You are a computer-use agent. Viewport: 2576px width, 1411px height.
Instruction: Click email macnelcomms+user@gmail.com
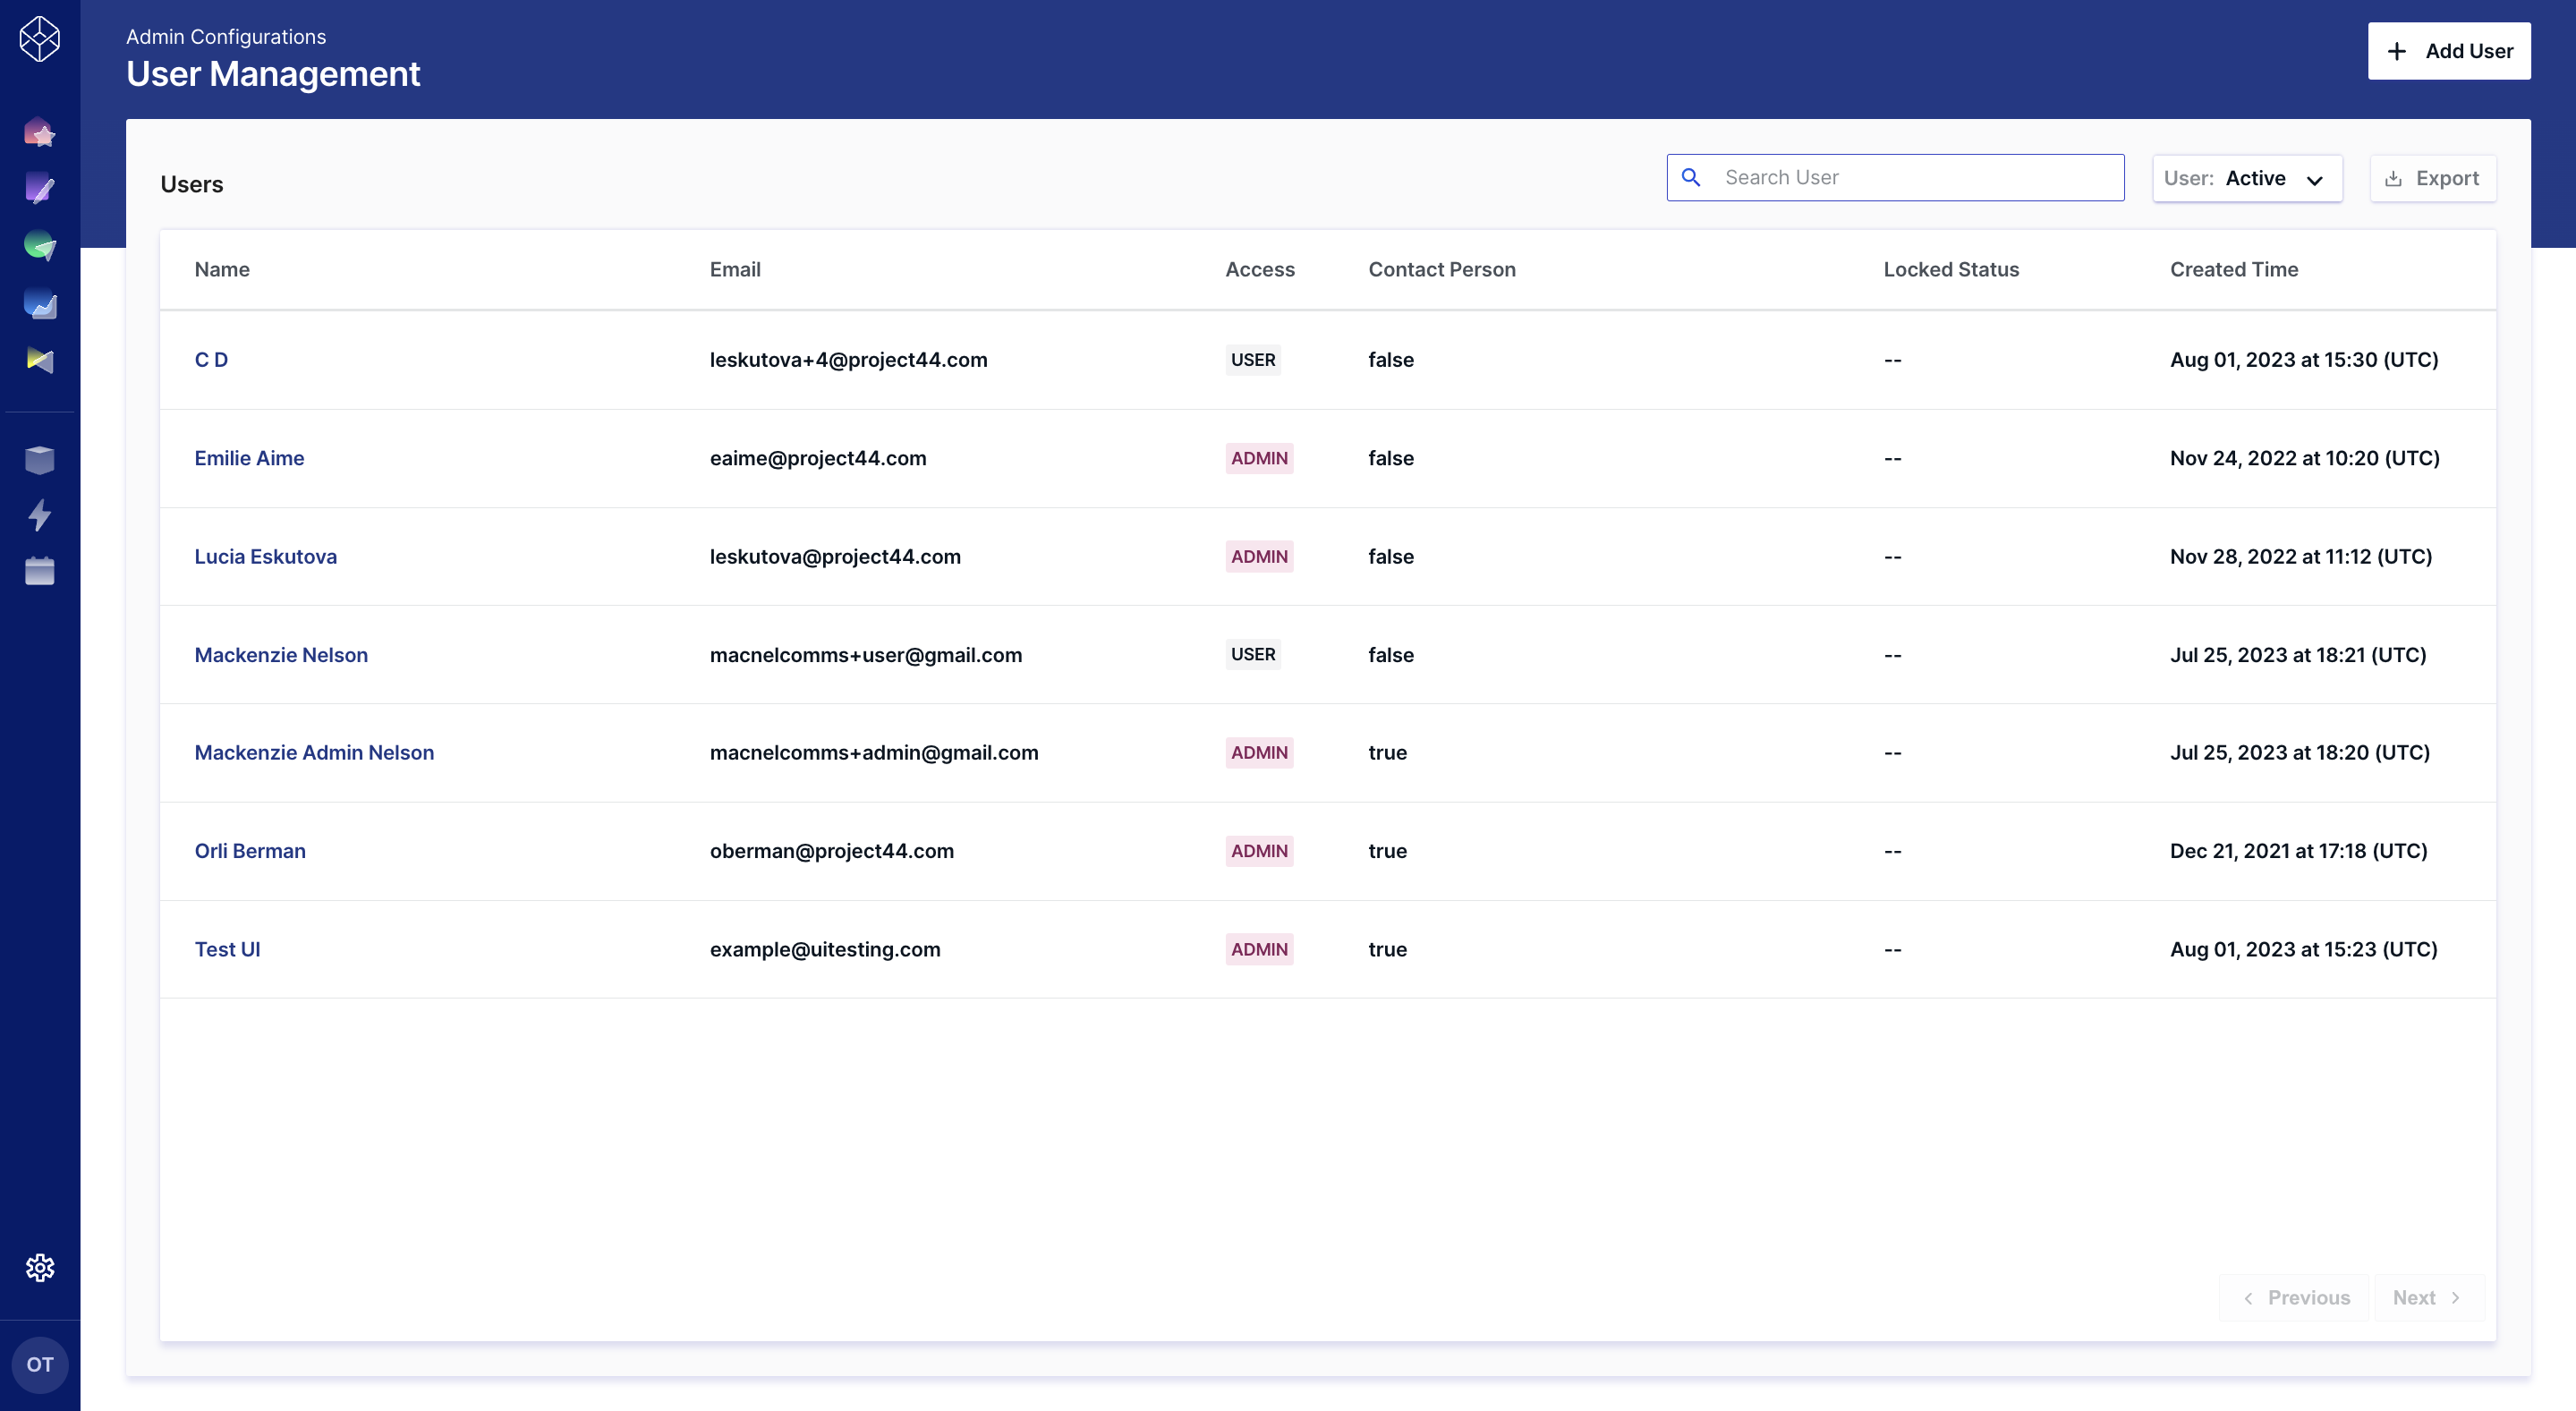point(866,654)
